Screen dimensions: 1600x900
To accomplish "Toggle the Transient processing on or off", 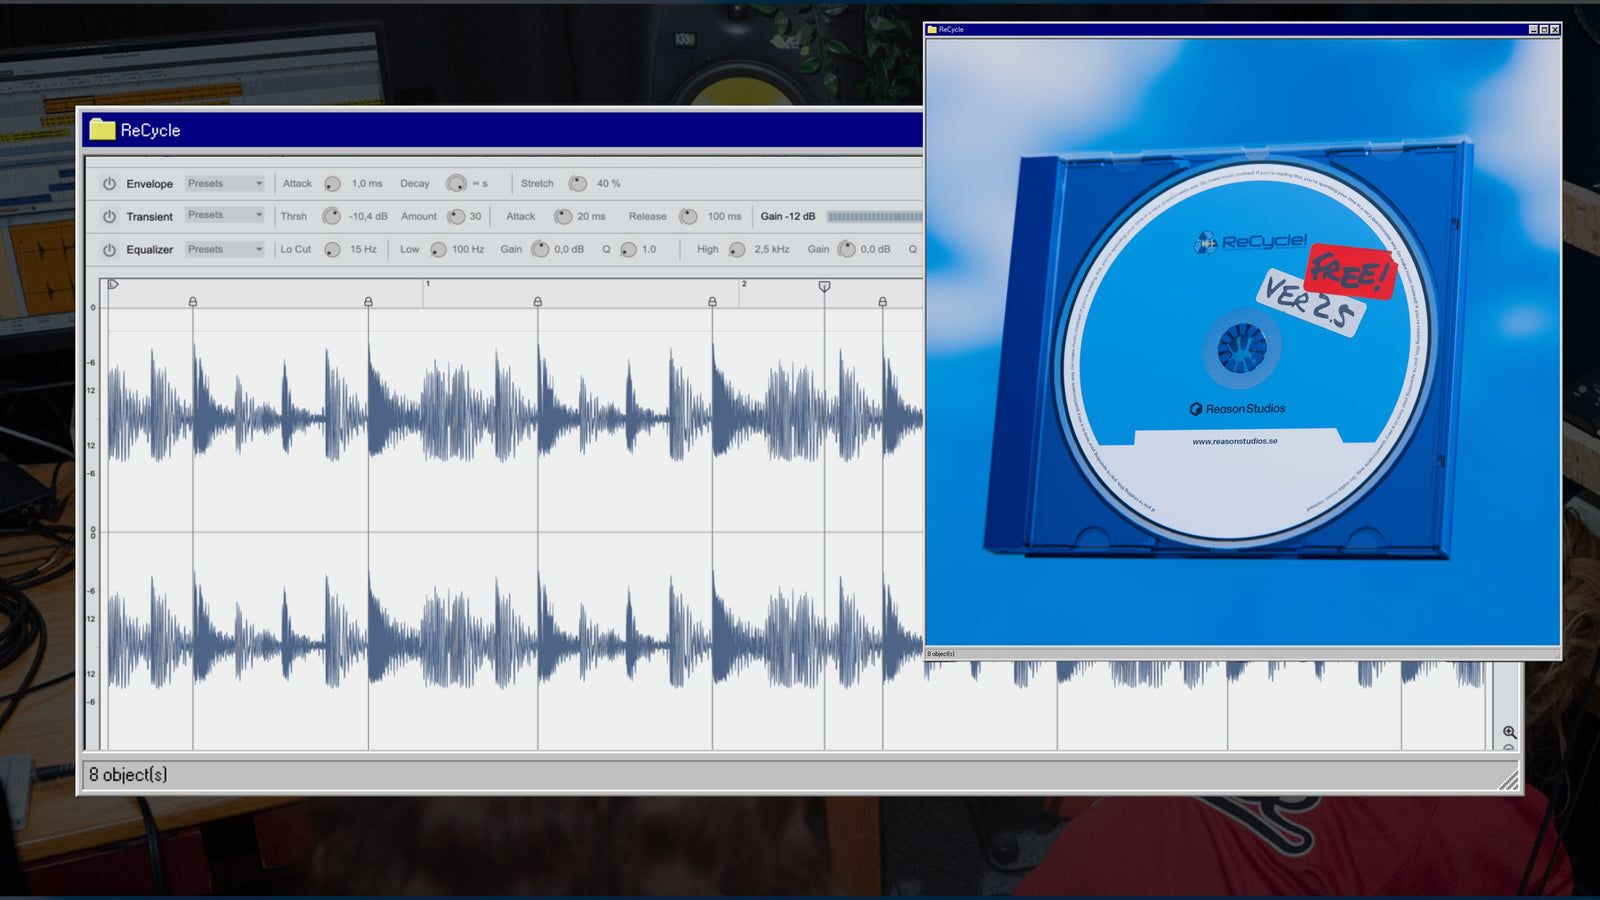I will coord(110,216).
